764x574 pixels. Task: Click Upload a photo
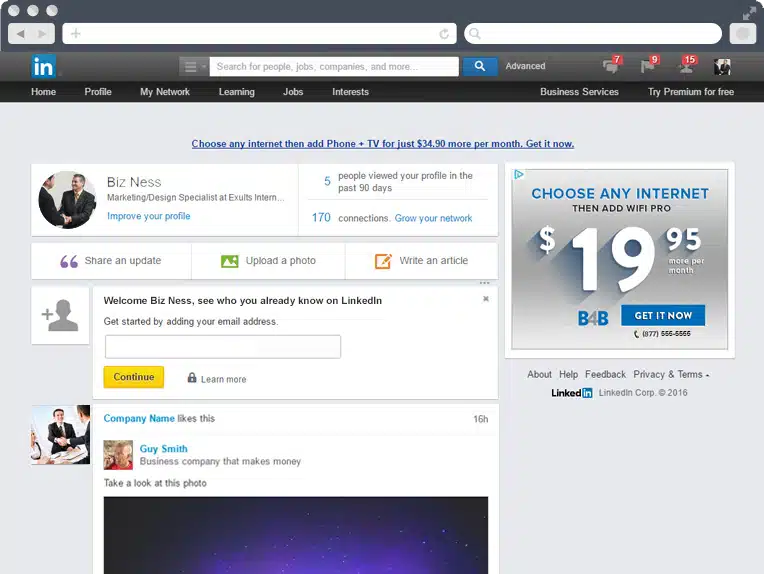point(281,261)
